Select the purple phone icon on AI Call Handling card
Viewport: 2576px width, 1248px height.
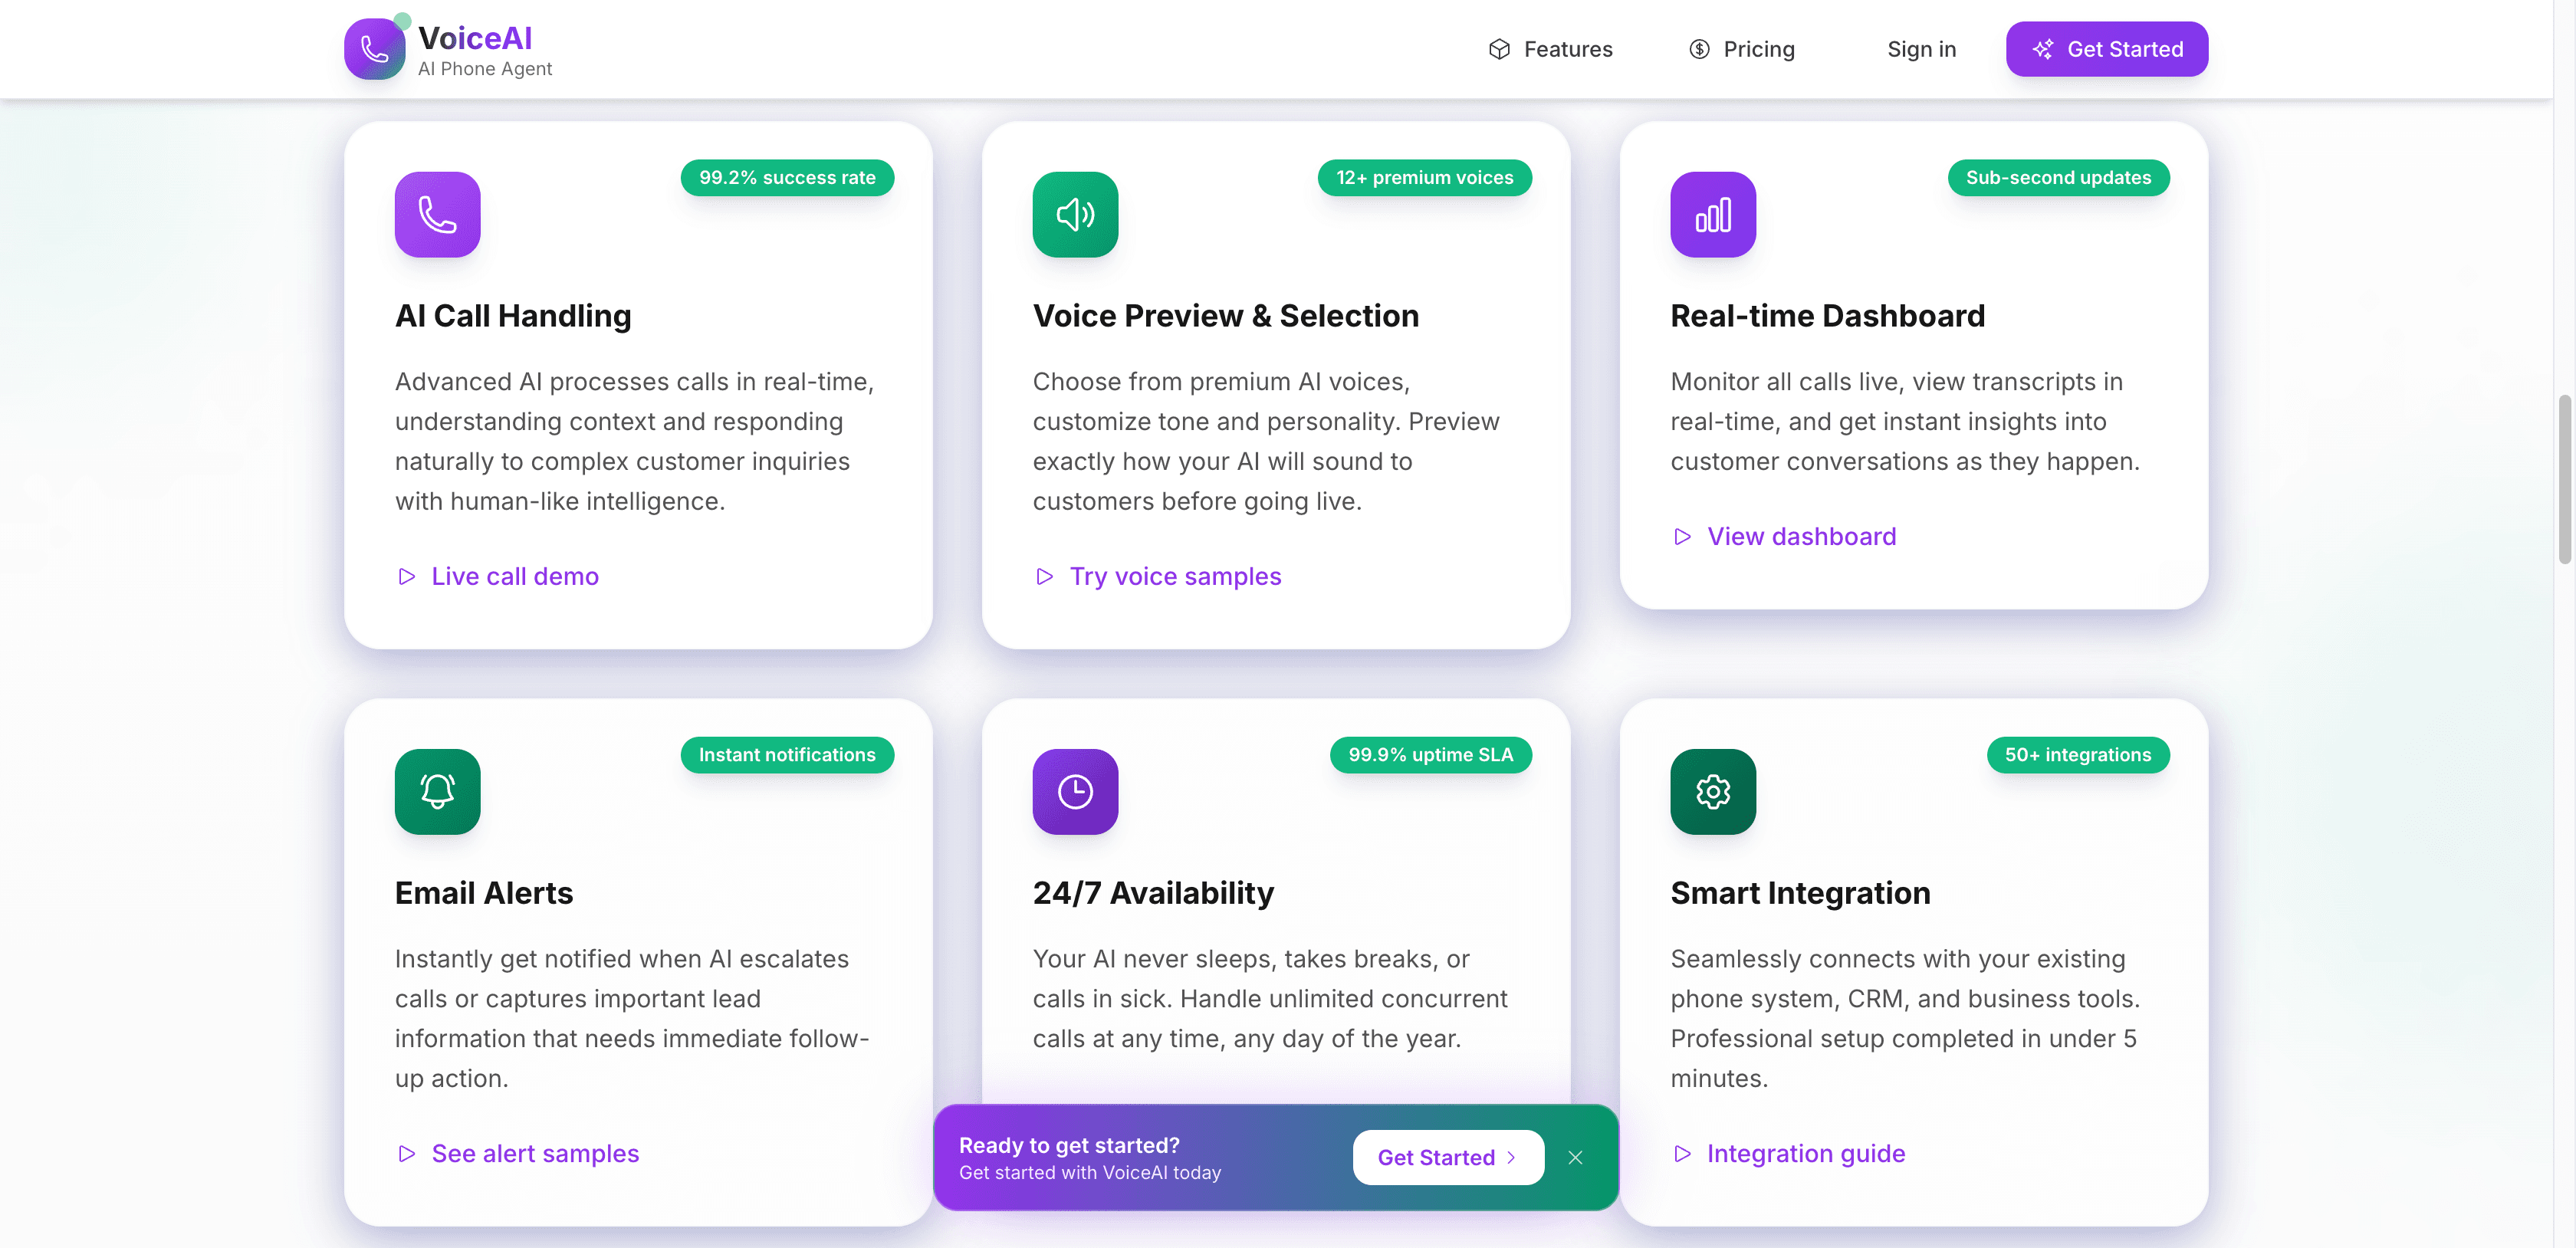(437, 214)
